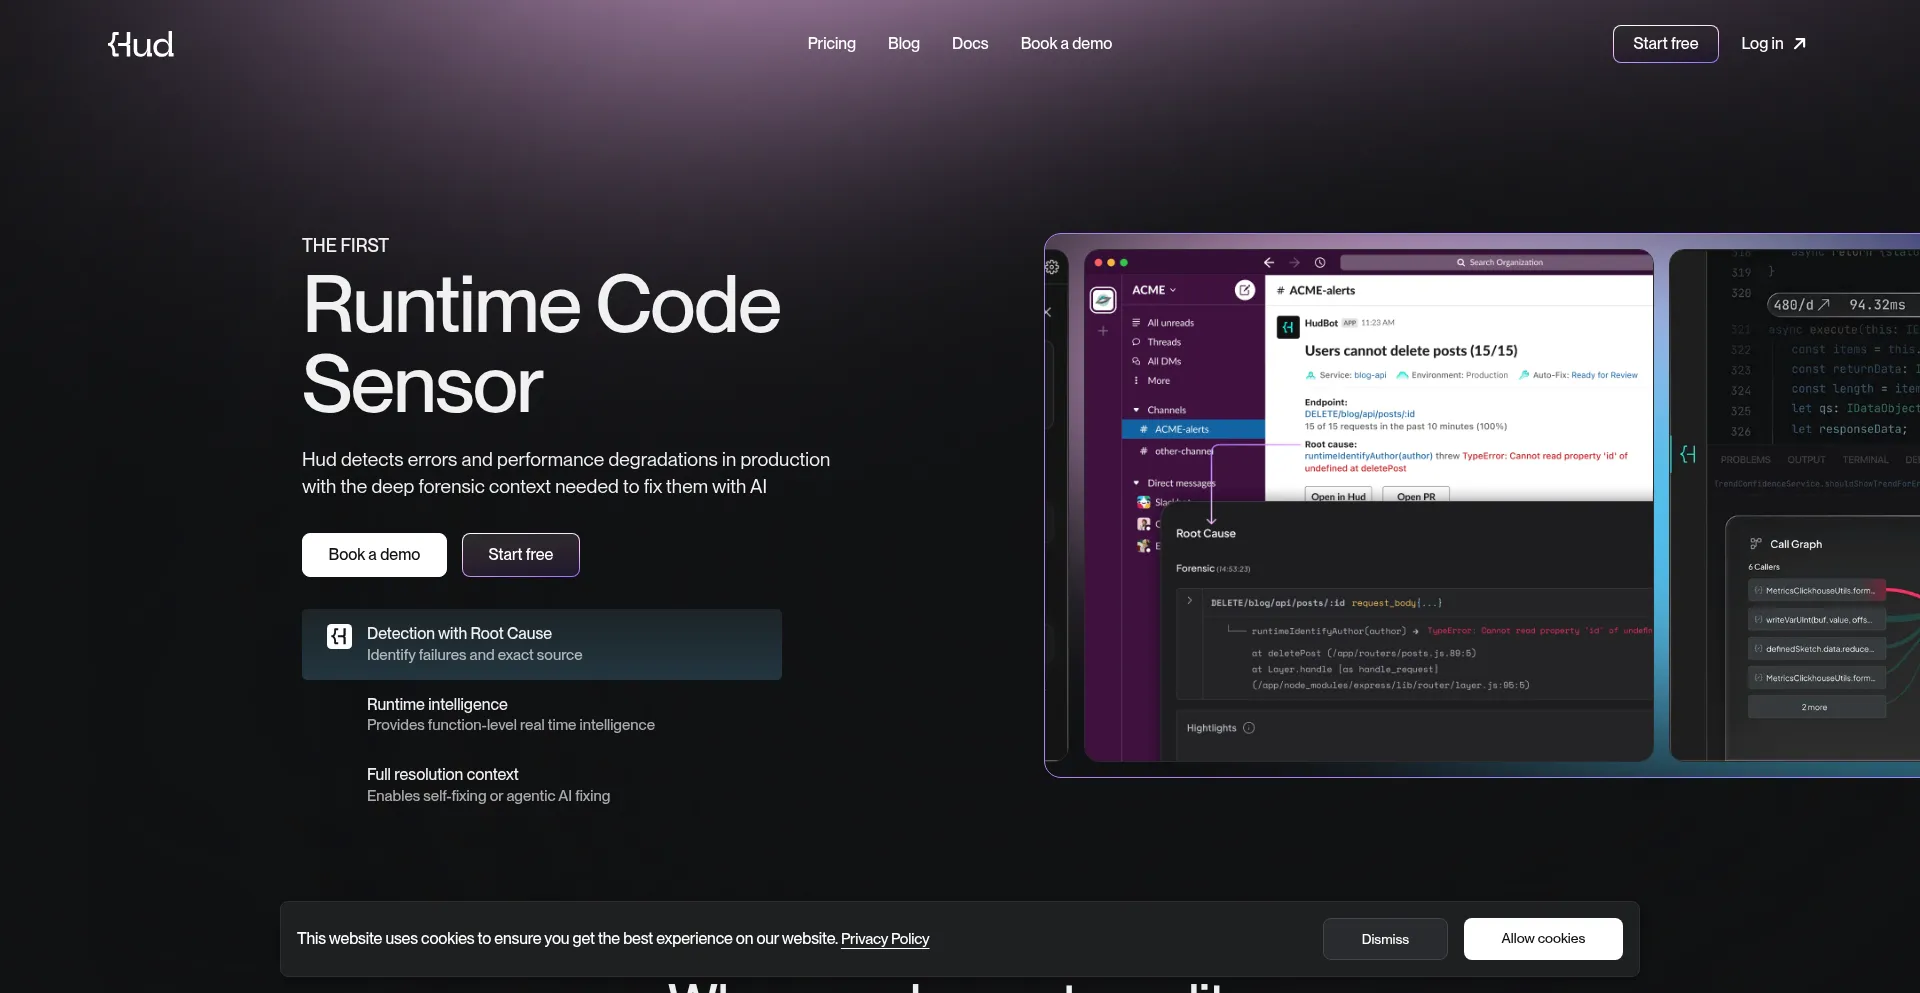Image resolution: width=1920 pixels, height=993 pixels.
Task: Click the Call Graph icon
Action: [1755, 544]
